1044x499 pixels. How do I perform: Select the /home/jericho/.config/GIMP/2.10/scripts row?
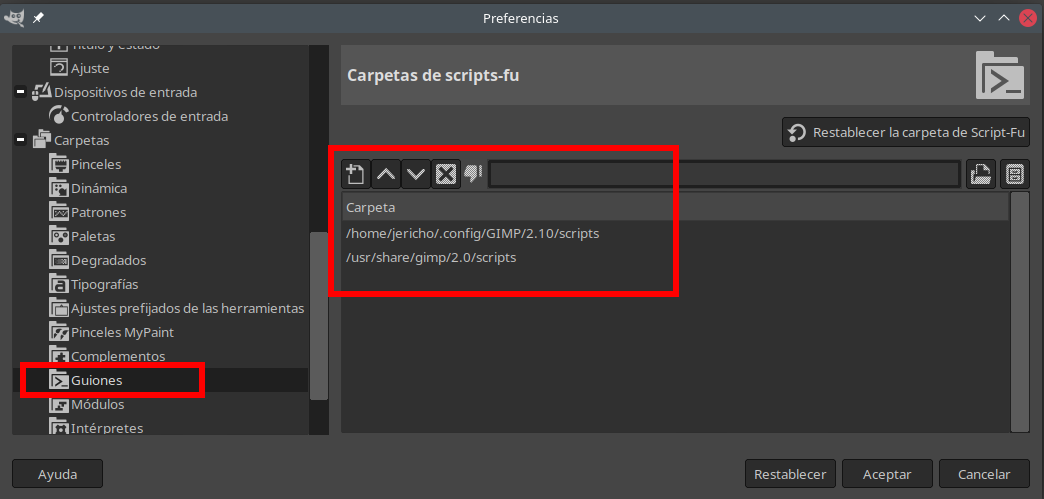click(472, 233)
